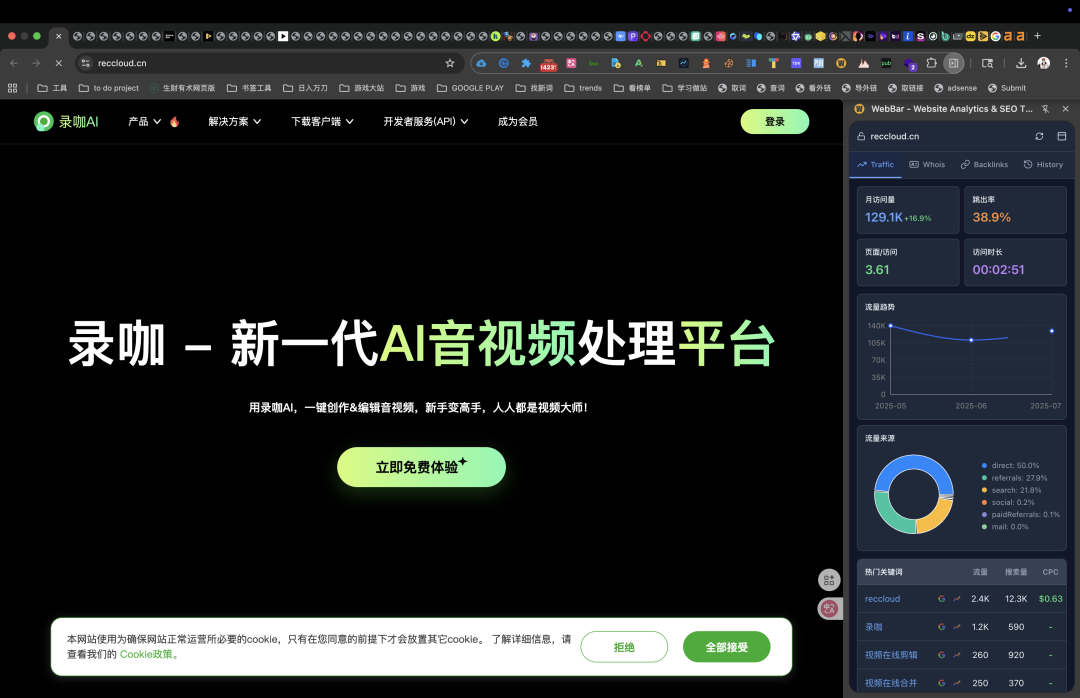The image size is (1080, 698).
Task: Open the new tab plus button
Action: [x=1037, y=36]
